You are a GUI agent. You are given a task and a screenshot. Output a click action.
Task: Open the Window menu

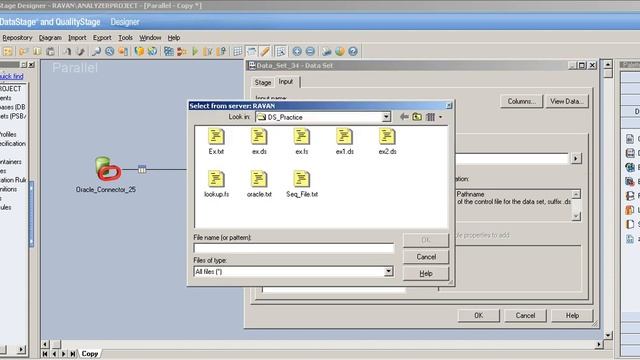click(x=150, y=38)
